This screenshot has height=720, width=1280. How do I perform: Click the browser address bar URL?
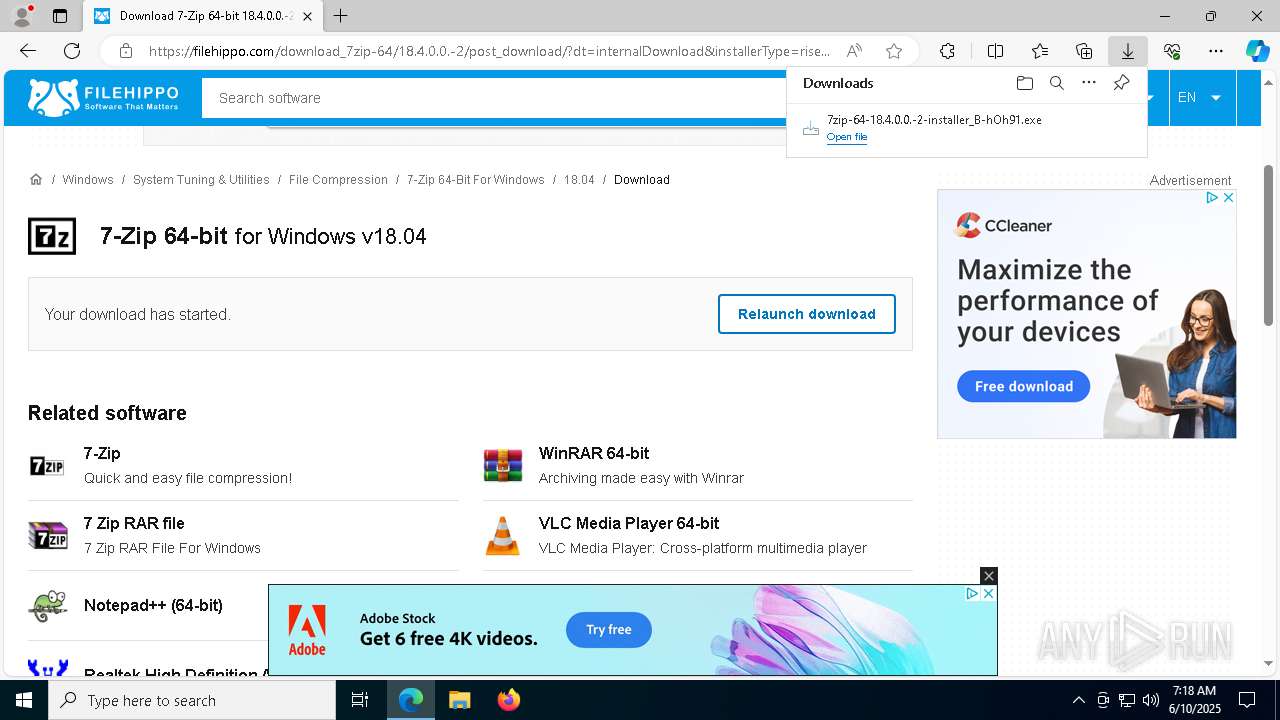tap(489, 51)
